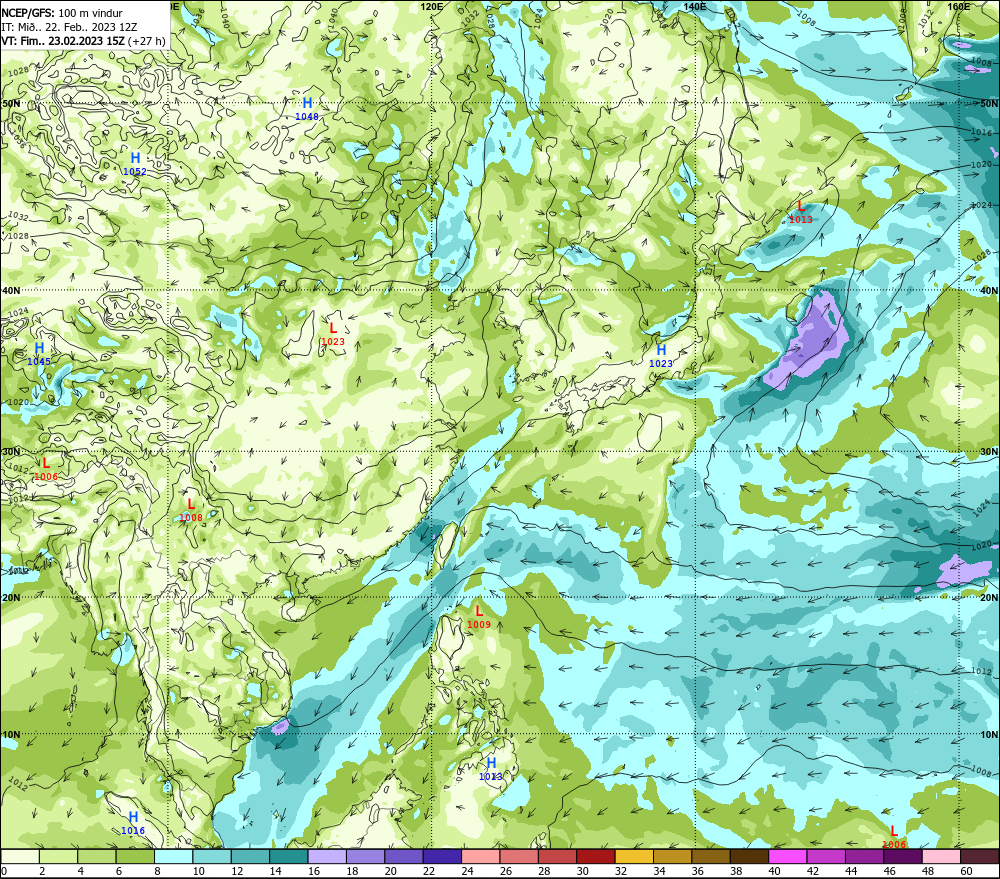Image resolution: width=1000 pixels, height=879 pixels.
Task: Select the light cyan 8–10 legend swatch
Action: pos(173,856)
